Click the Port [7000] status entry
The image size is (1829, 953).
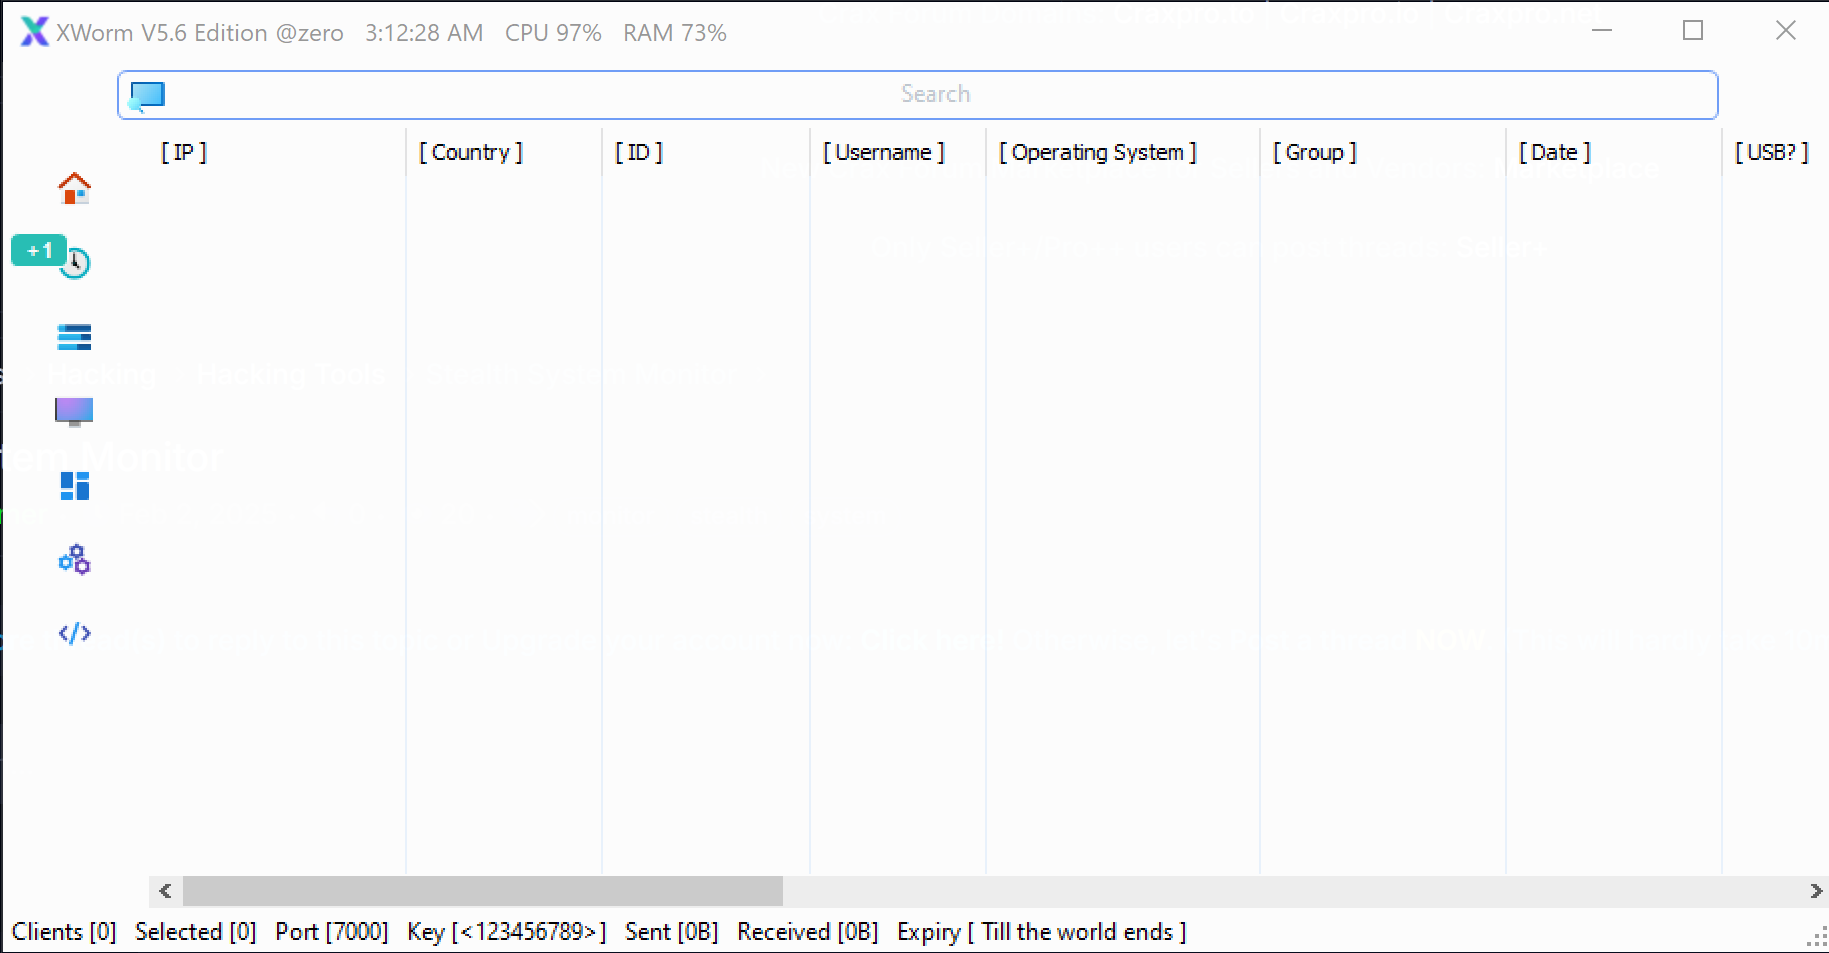(x=332, y=932)
